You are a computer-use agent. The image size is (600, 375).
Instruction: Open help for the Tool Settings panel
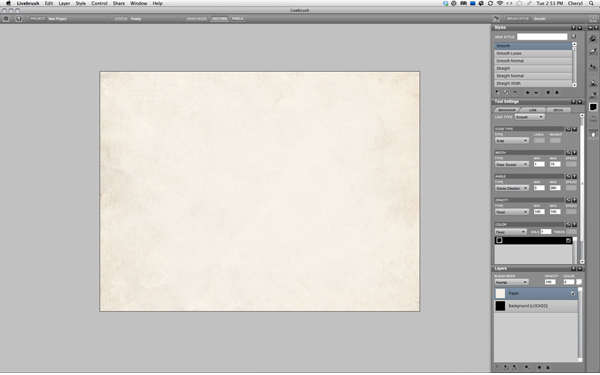(x=573, y=102)
